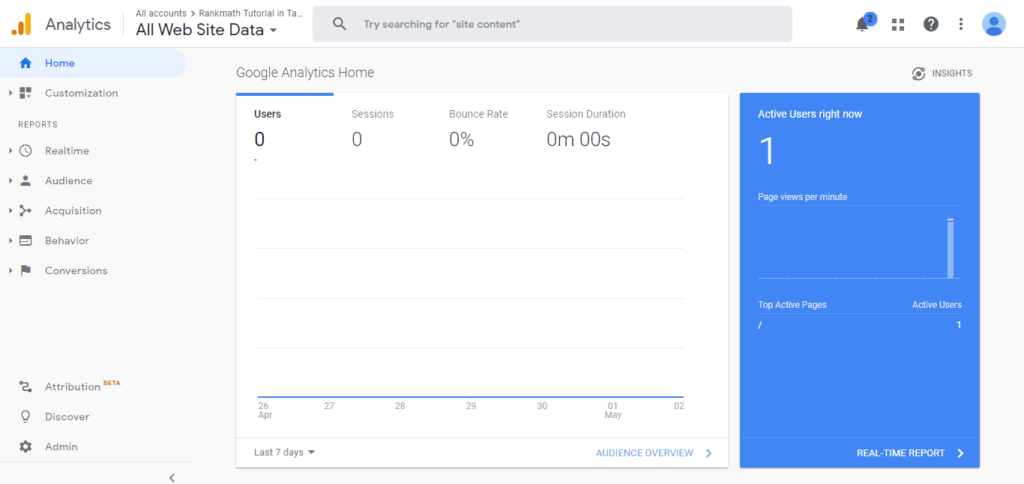Open the Audience Overview link
Screen dimensions: 1024x484
coord(654,453)
